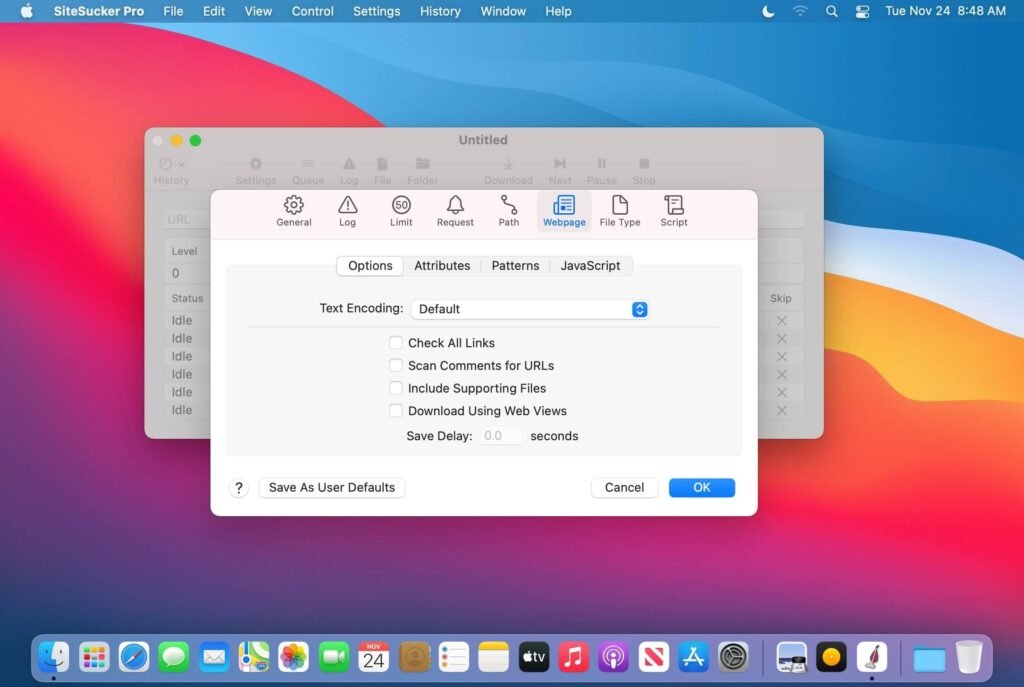This screenshot has width=1024, height=687.
Task: Click Save As User Defaults
Action: point(331,487)
